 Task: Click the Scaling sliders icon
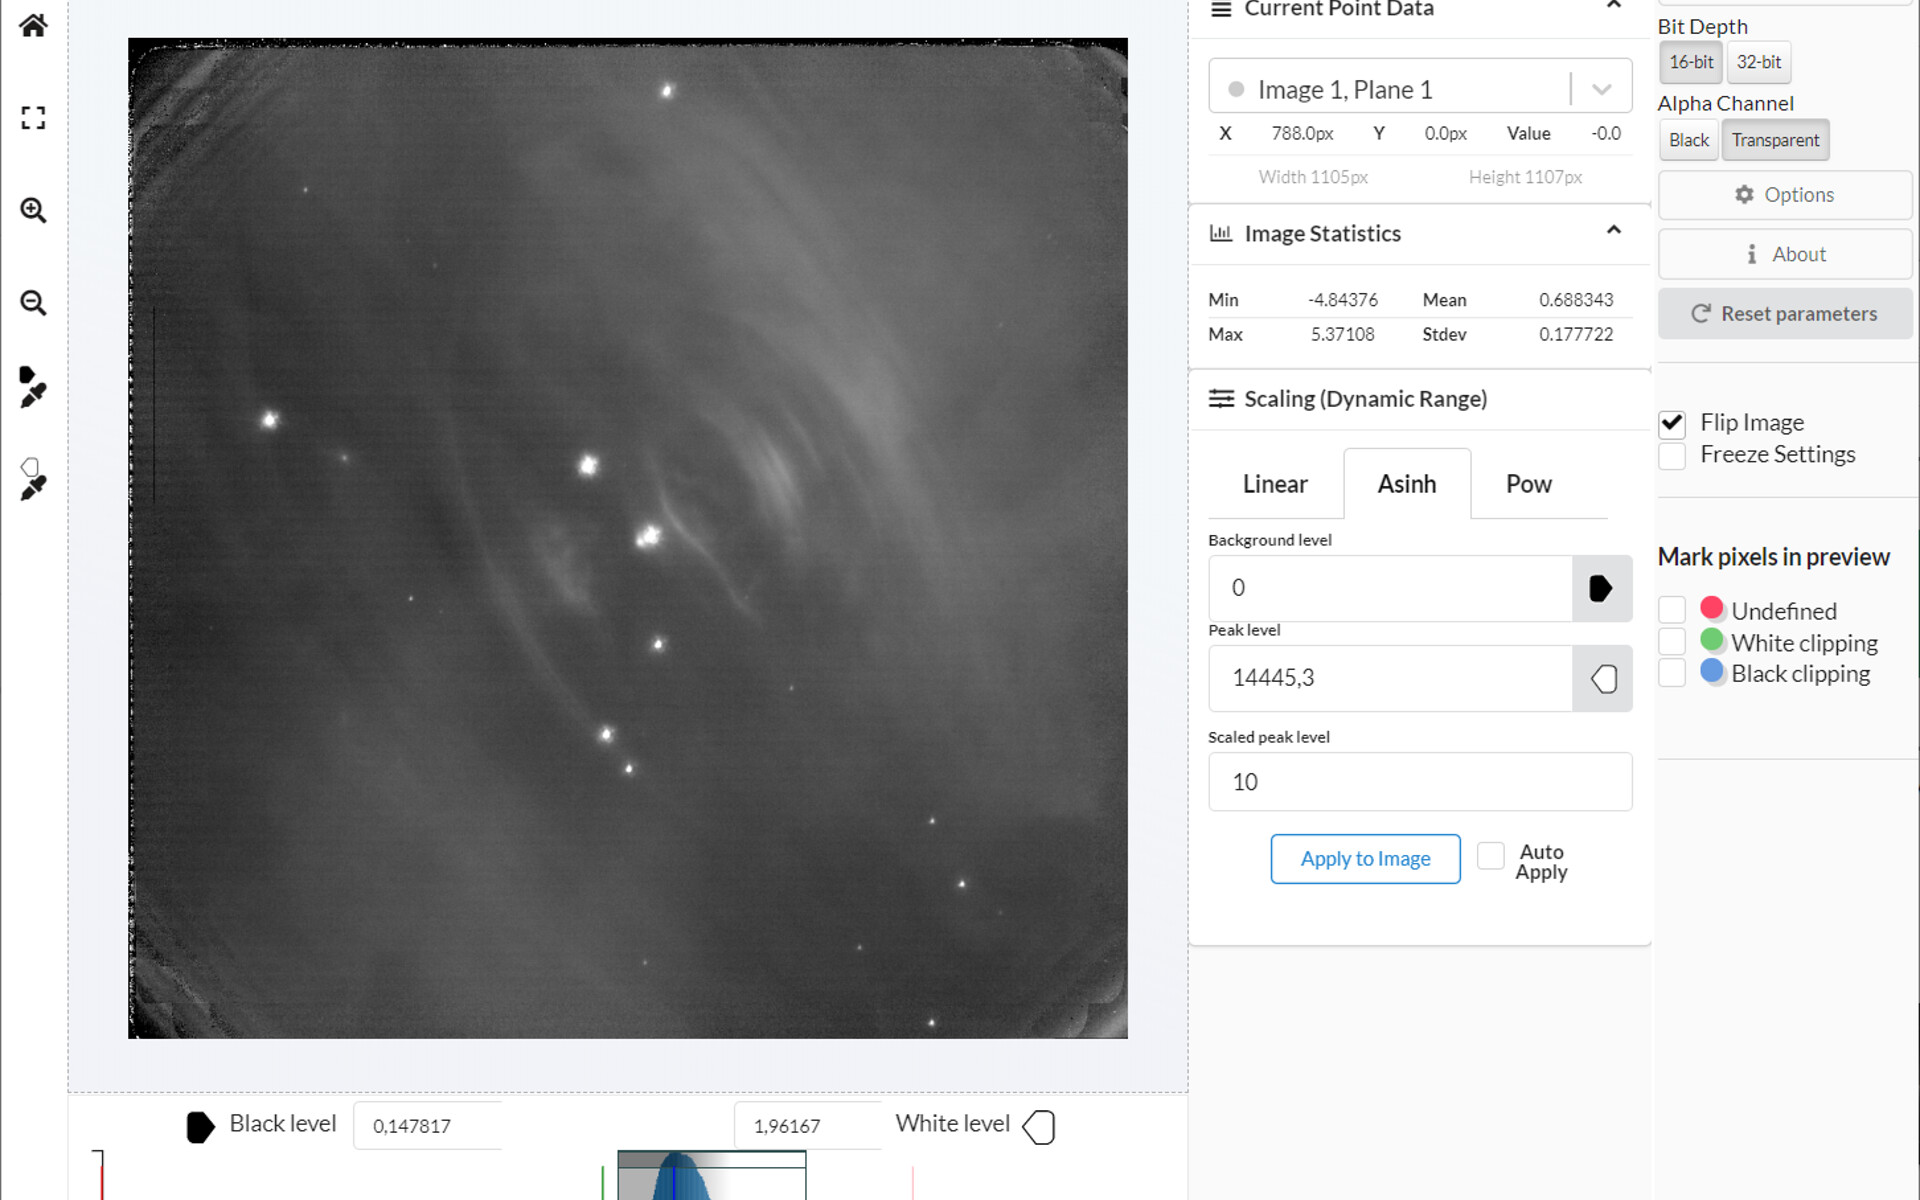click(x=1221, y=399)
